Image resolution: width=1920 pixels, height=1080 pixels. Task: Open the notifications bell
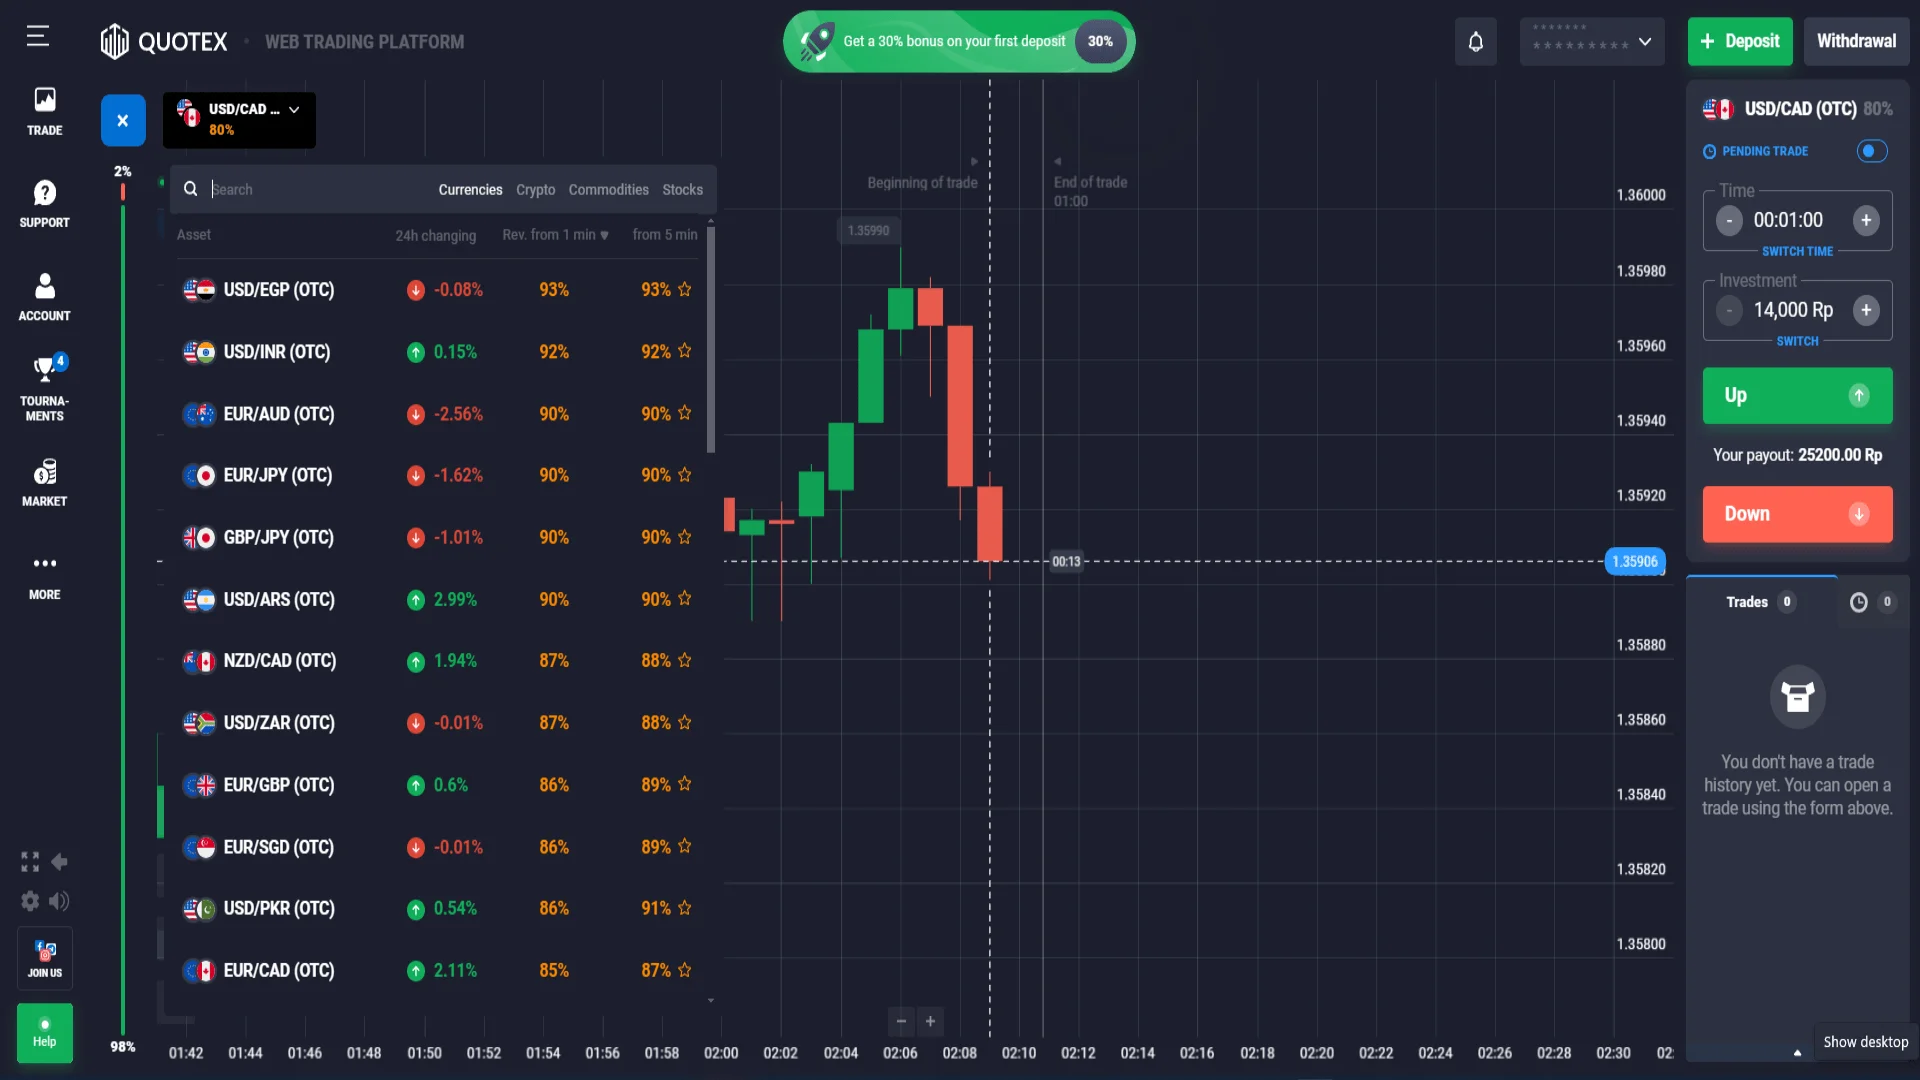[x=1475, y=42]
